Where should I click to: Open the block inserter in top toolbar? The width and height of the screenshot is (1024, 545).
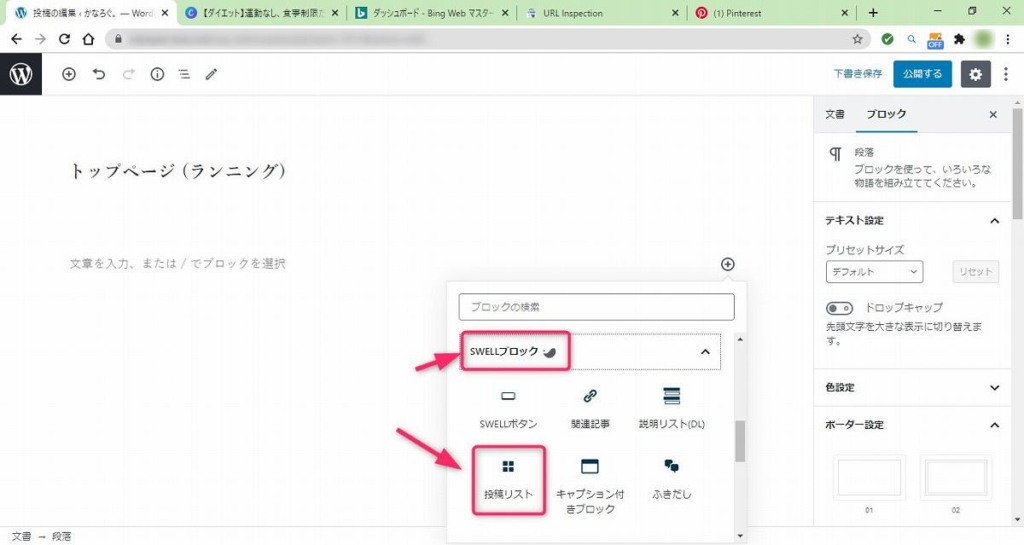(69, 74)
